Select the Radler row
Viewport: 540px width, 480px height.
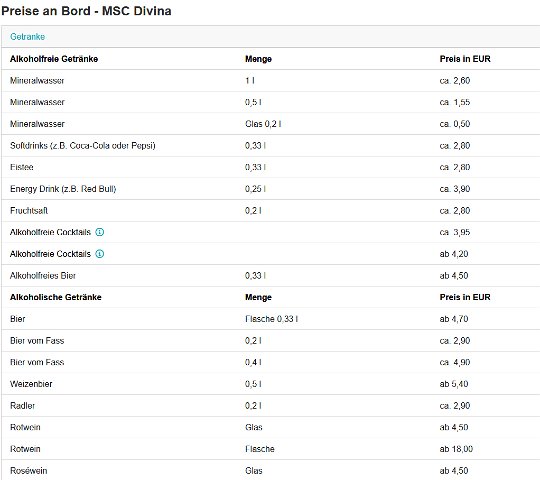271,406
